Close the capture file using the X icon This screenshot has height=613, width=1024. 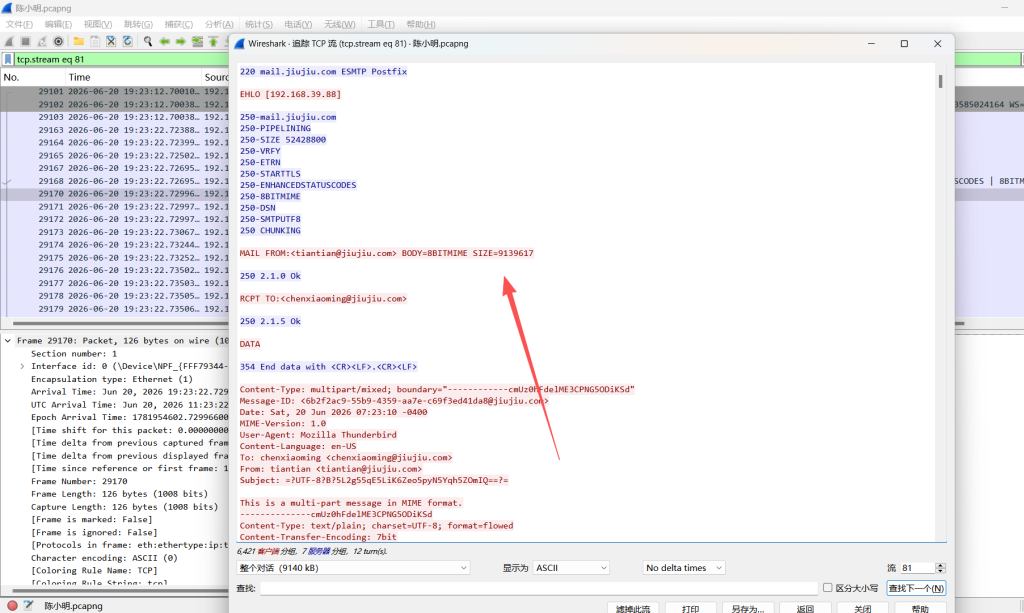(x=111, y=41)
